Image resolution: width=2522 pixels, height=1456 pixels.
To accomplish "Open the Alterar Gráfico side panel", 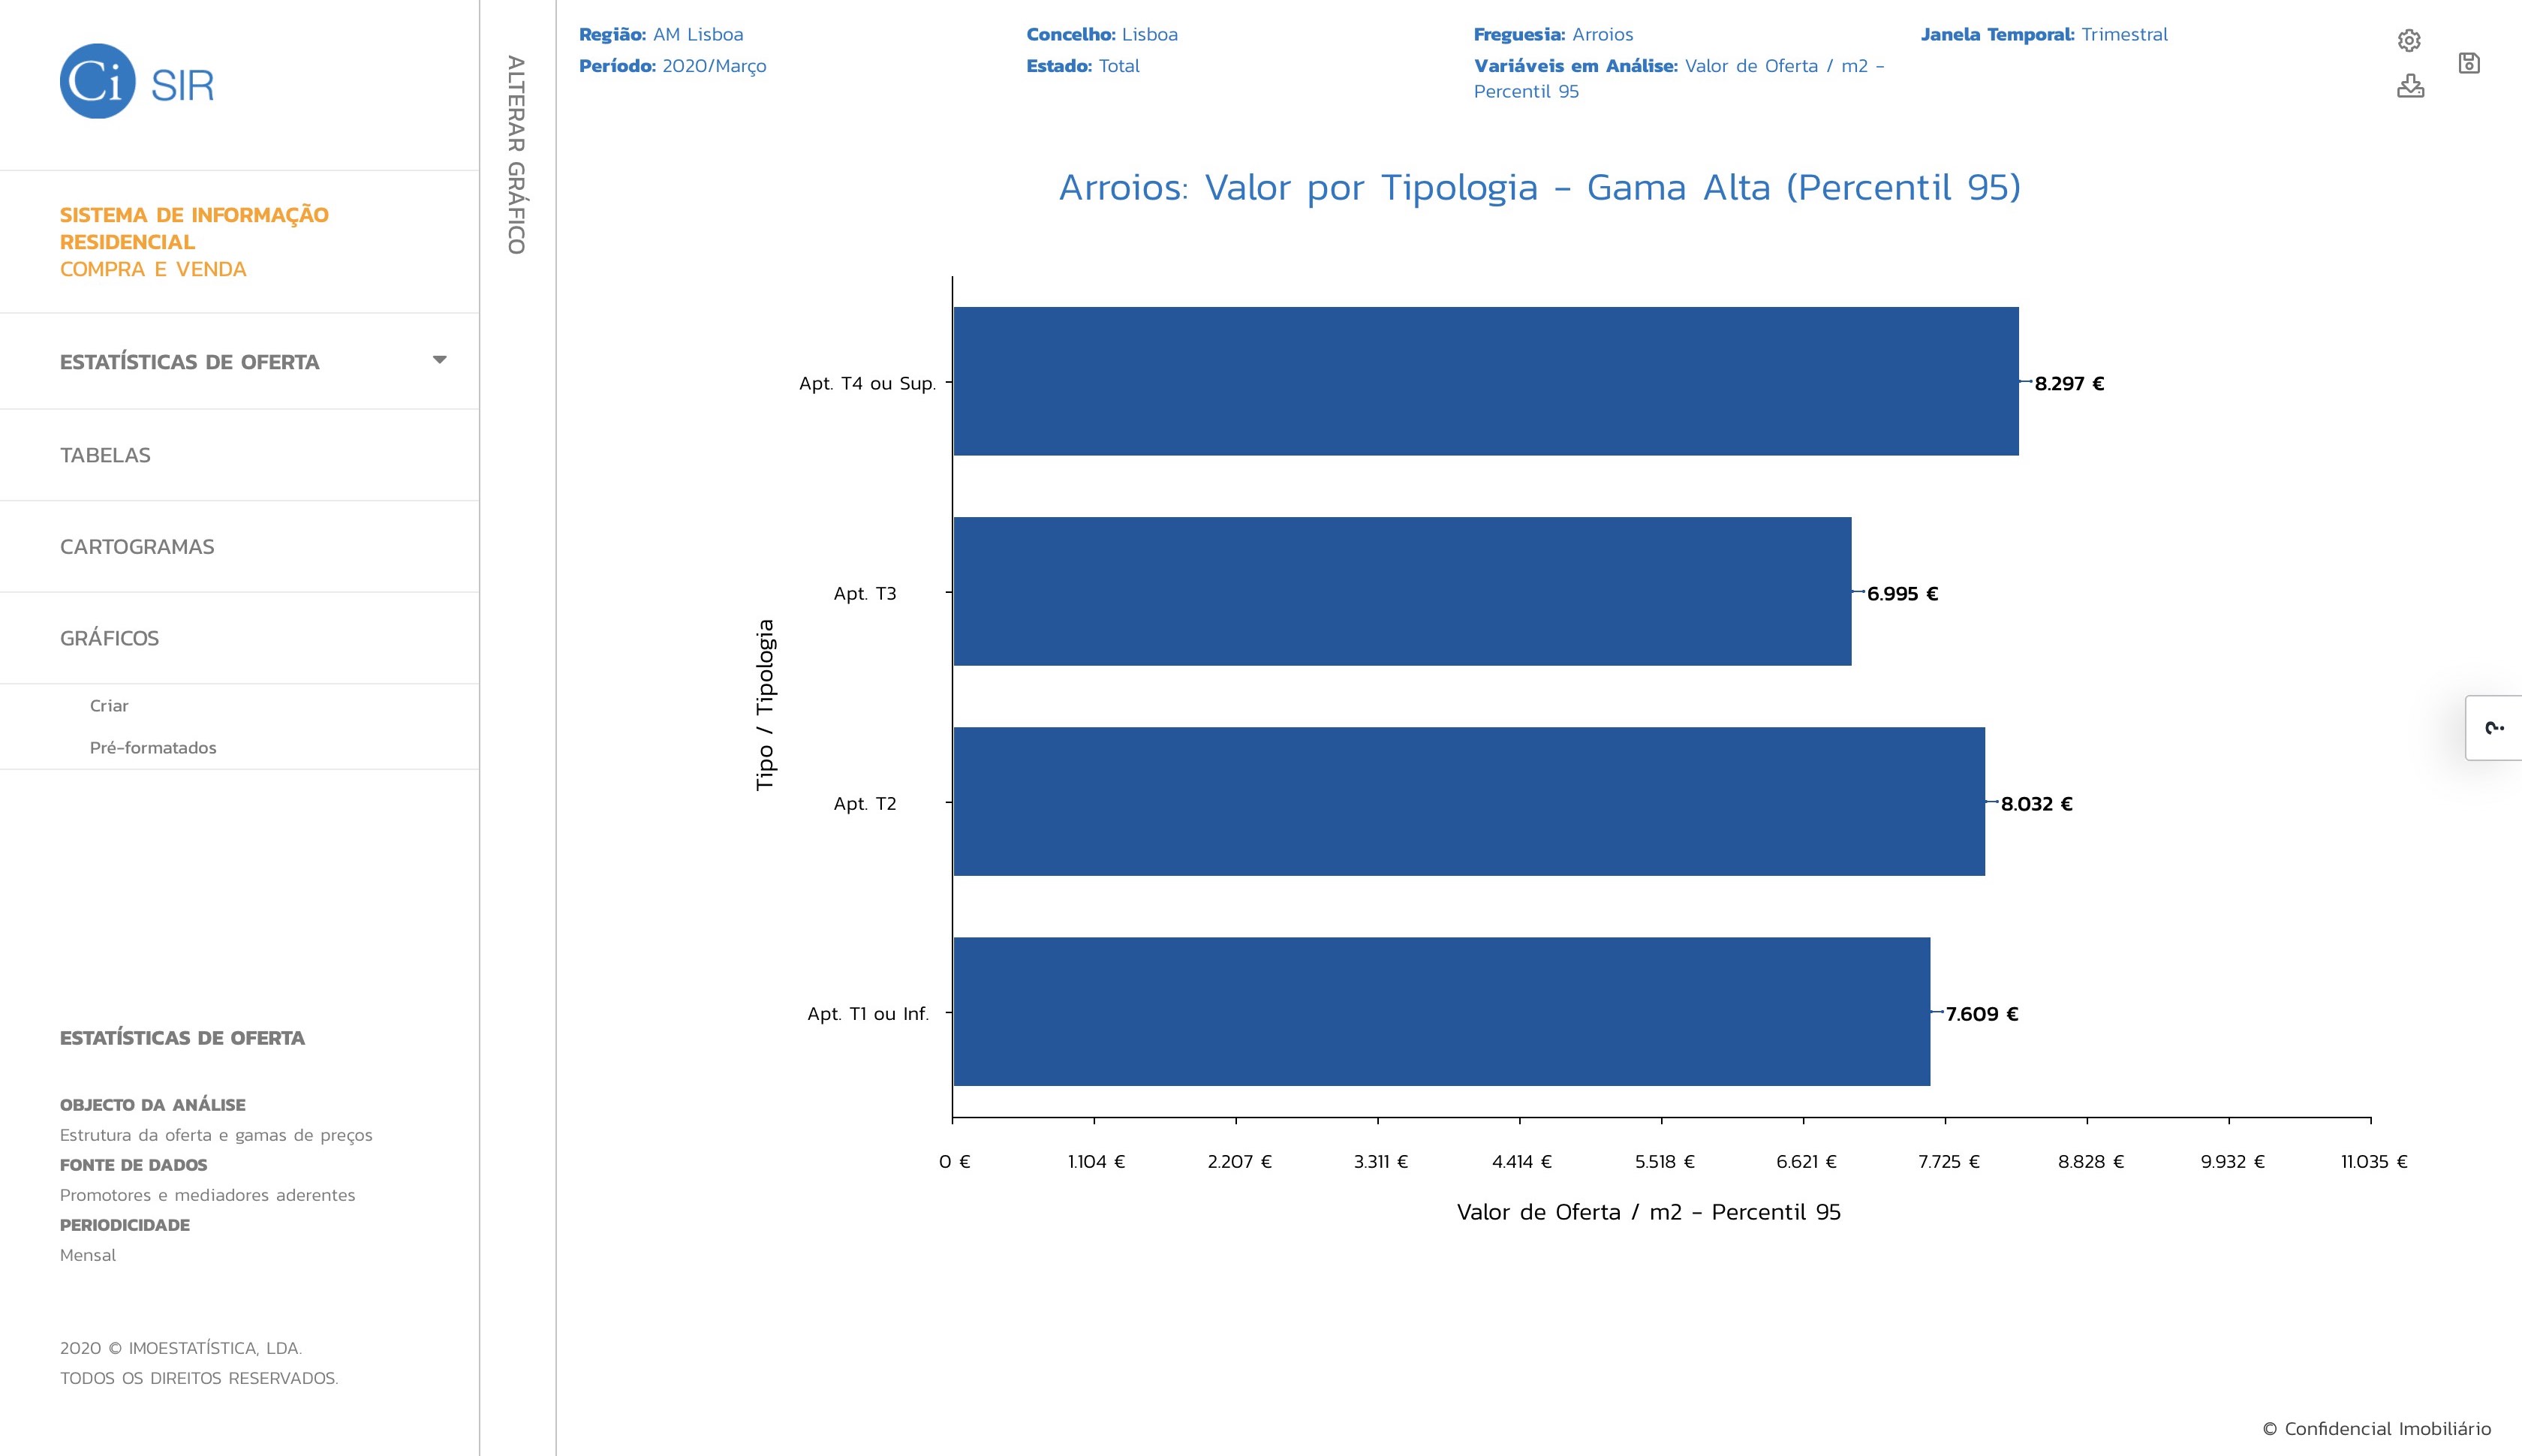I will pyautogui.click(x=516, y=155).
